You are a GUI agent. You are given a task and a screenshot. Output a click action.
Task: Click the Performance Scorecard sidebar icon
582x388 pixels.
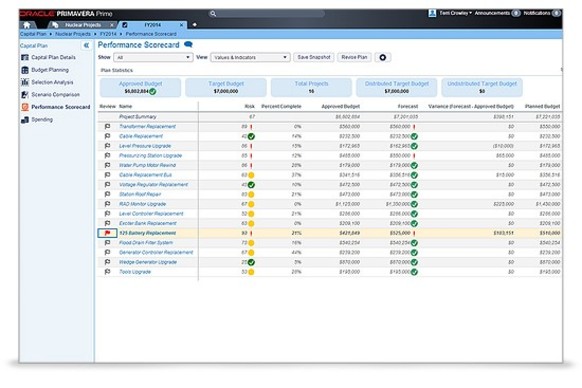25,107
